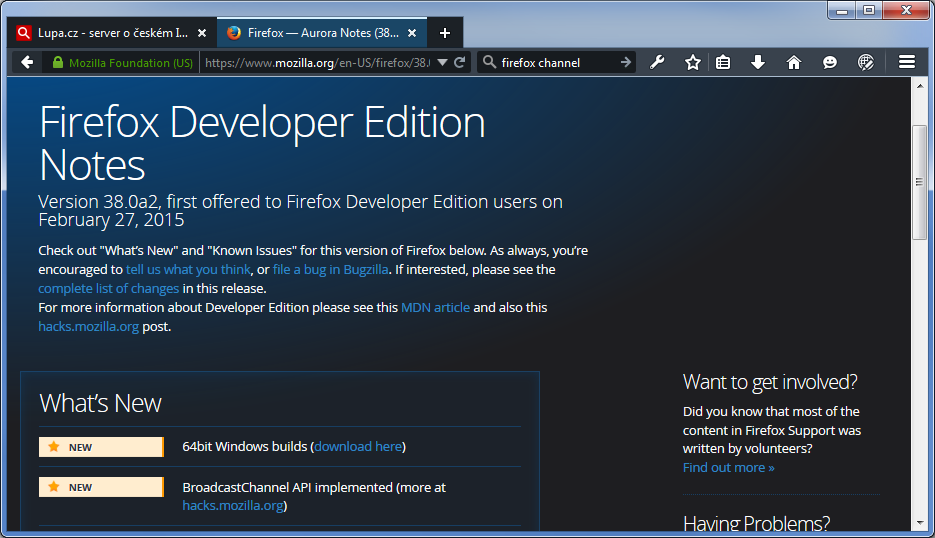Open a new tab with plus button
The height and width of the screenshot is (538, 935).
pyautogui.click(x=445, y=33)
